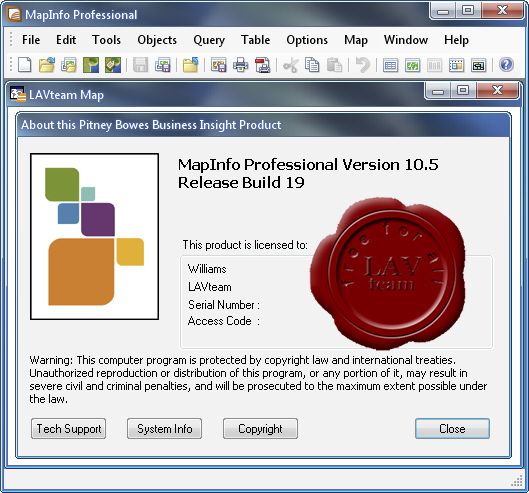Open the Map menu
This screenshot has width=529, height=493.
pyautogui.click(x=356, y=40)
